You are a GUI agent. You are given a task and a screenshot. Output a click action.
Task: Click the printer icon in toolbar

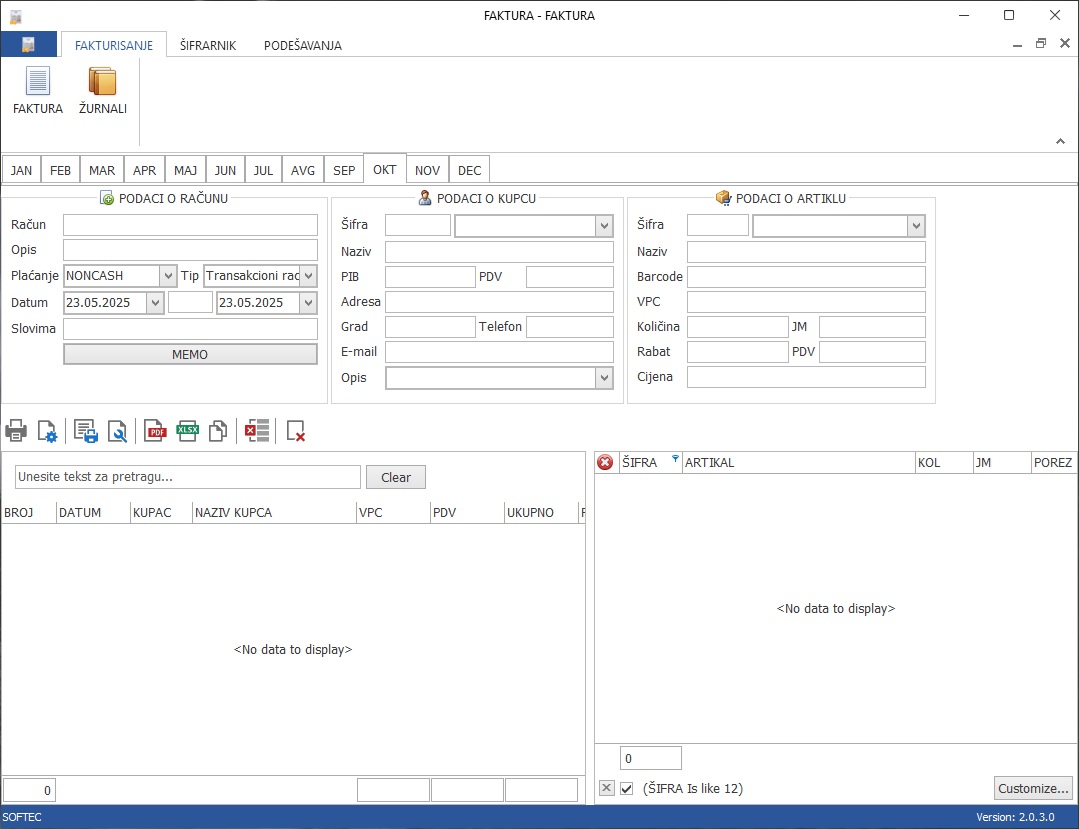pyautogui.click(x=16, y=431)
